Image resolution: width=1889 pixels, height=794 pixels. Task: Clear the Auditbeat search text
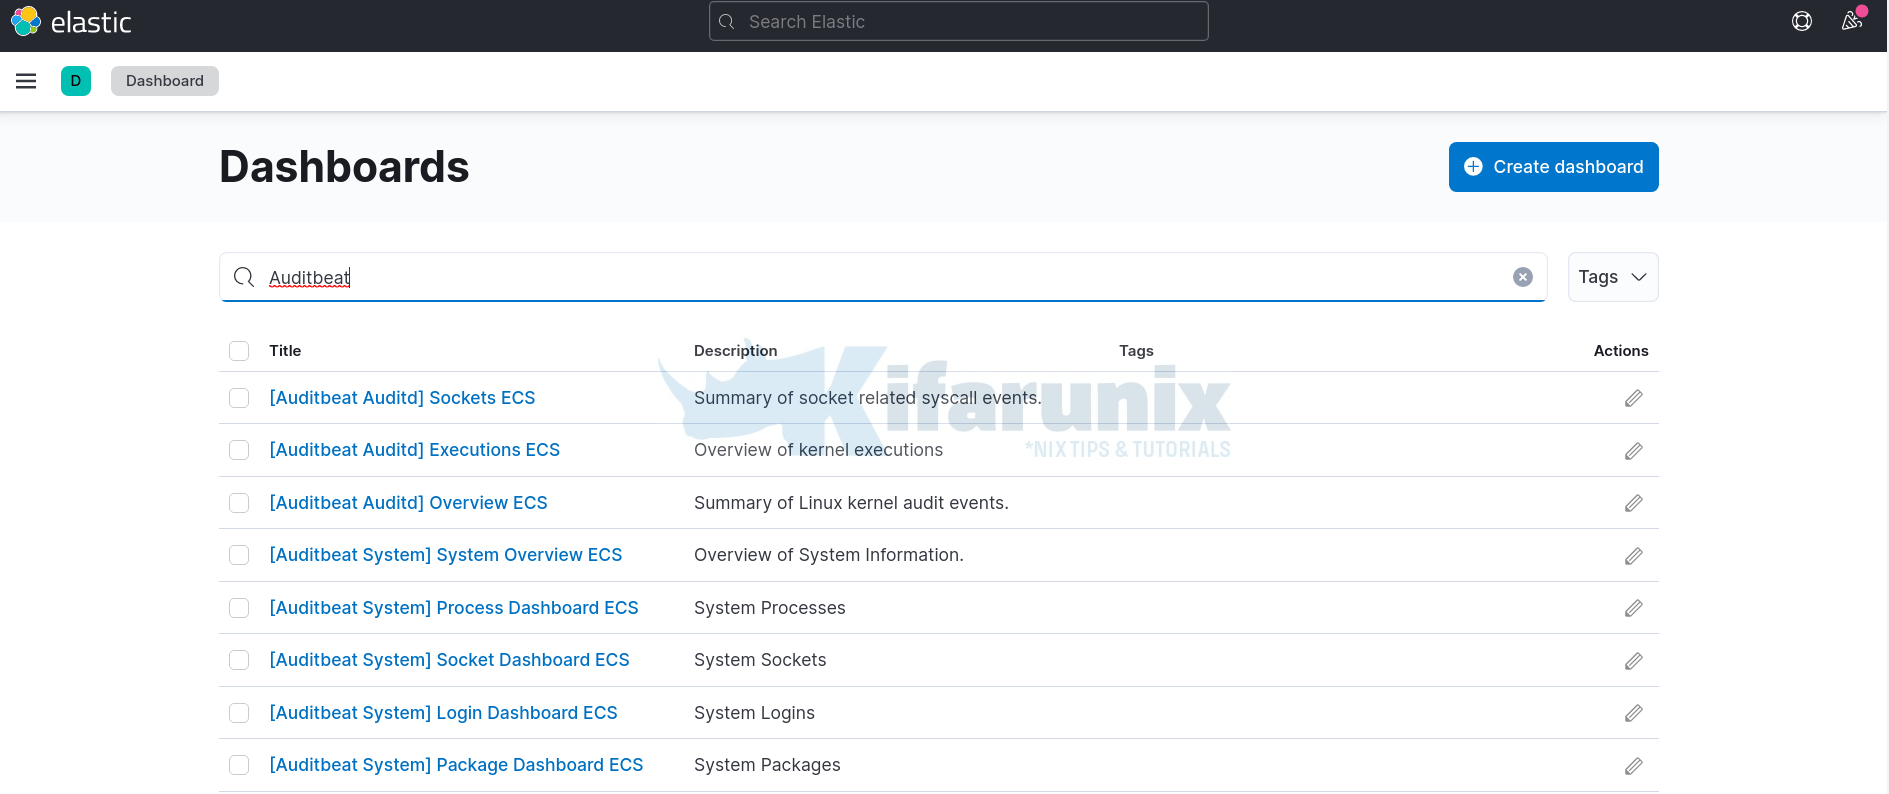click(x=1523, y=277)
